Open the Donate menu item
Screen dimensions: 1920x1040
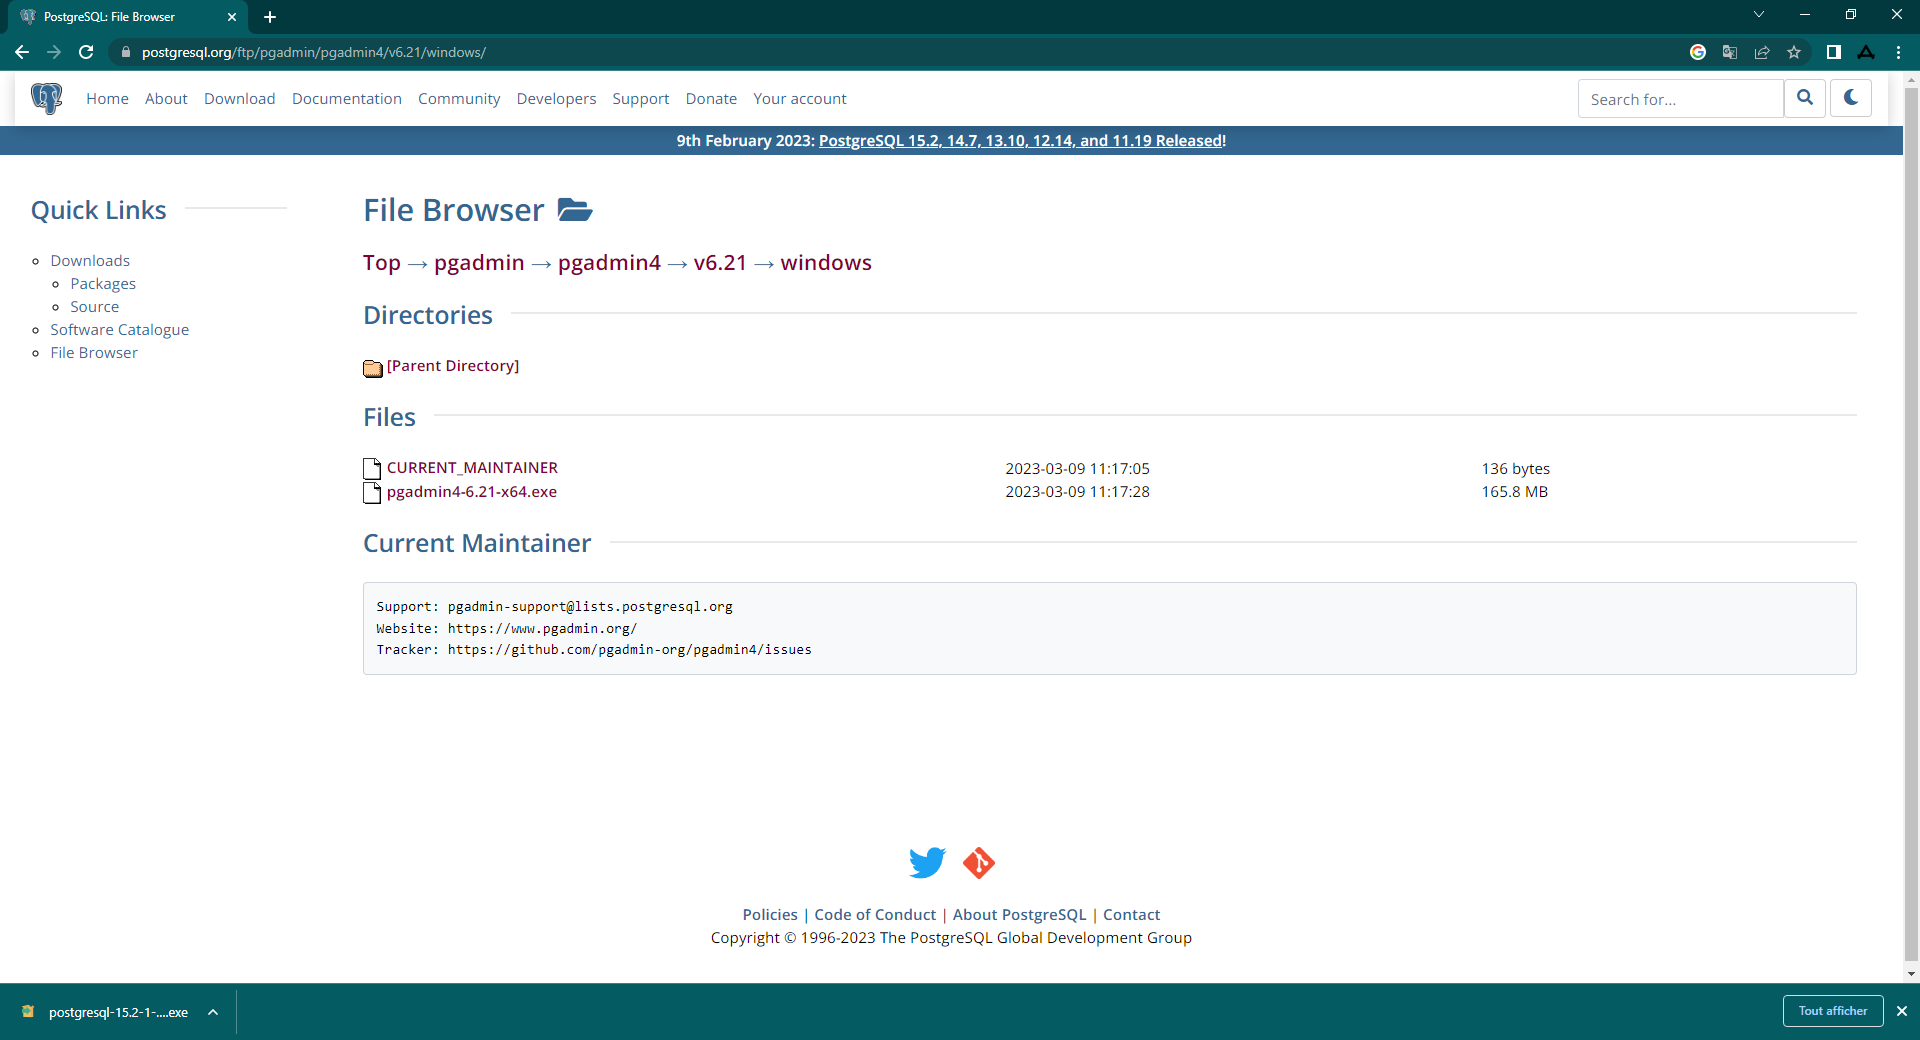coord(711,98)
